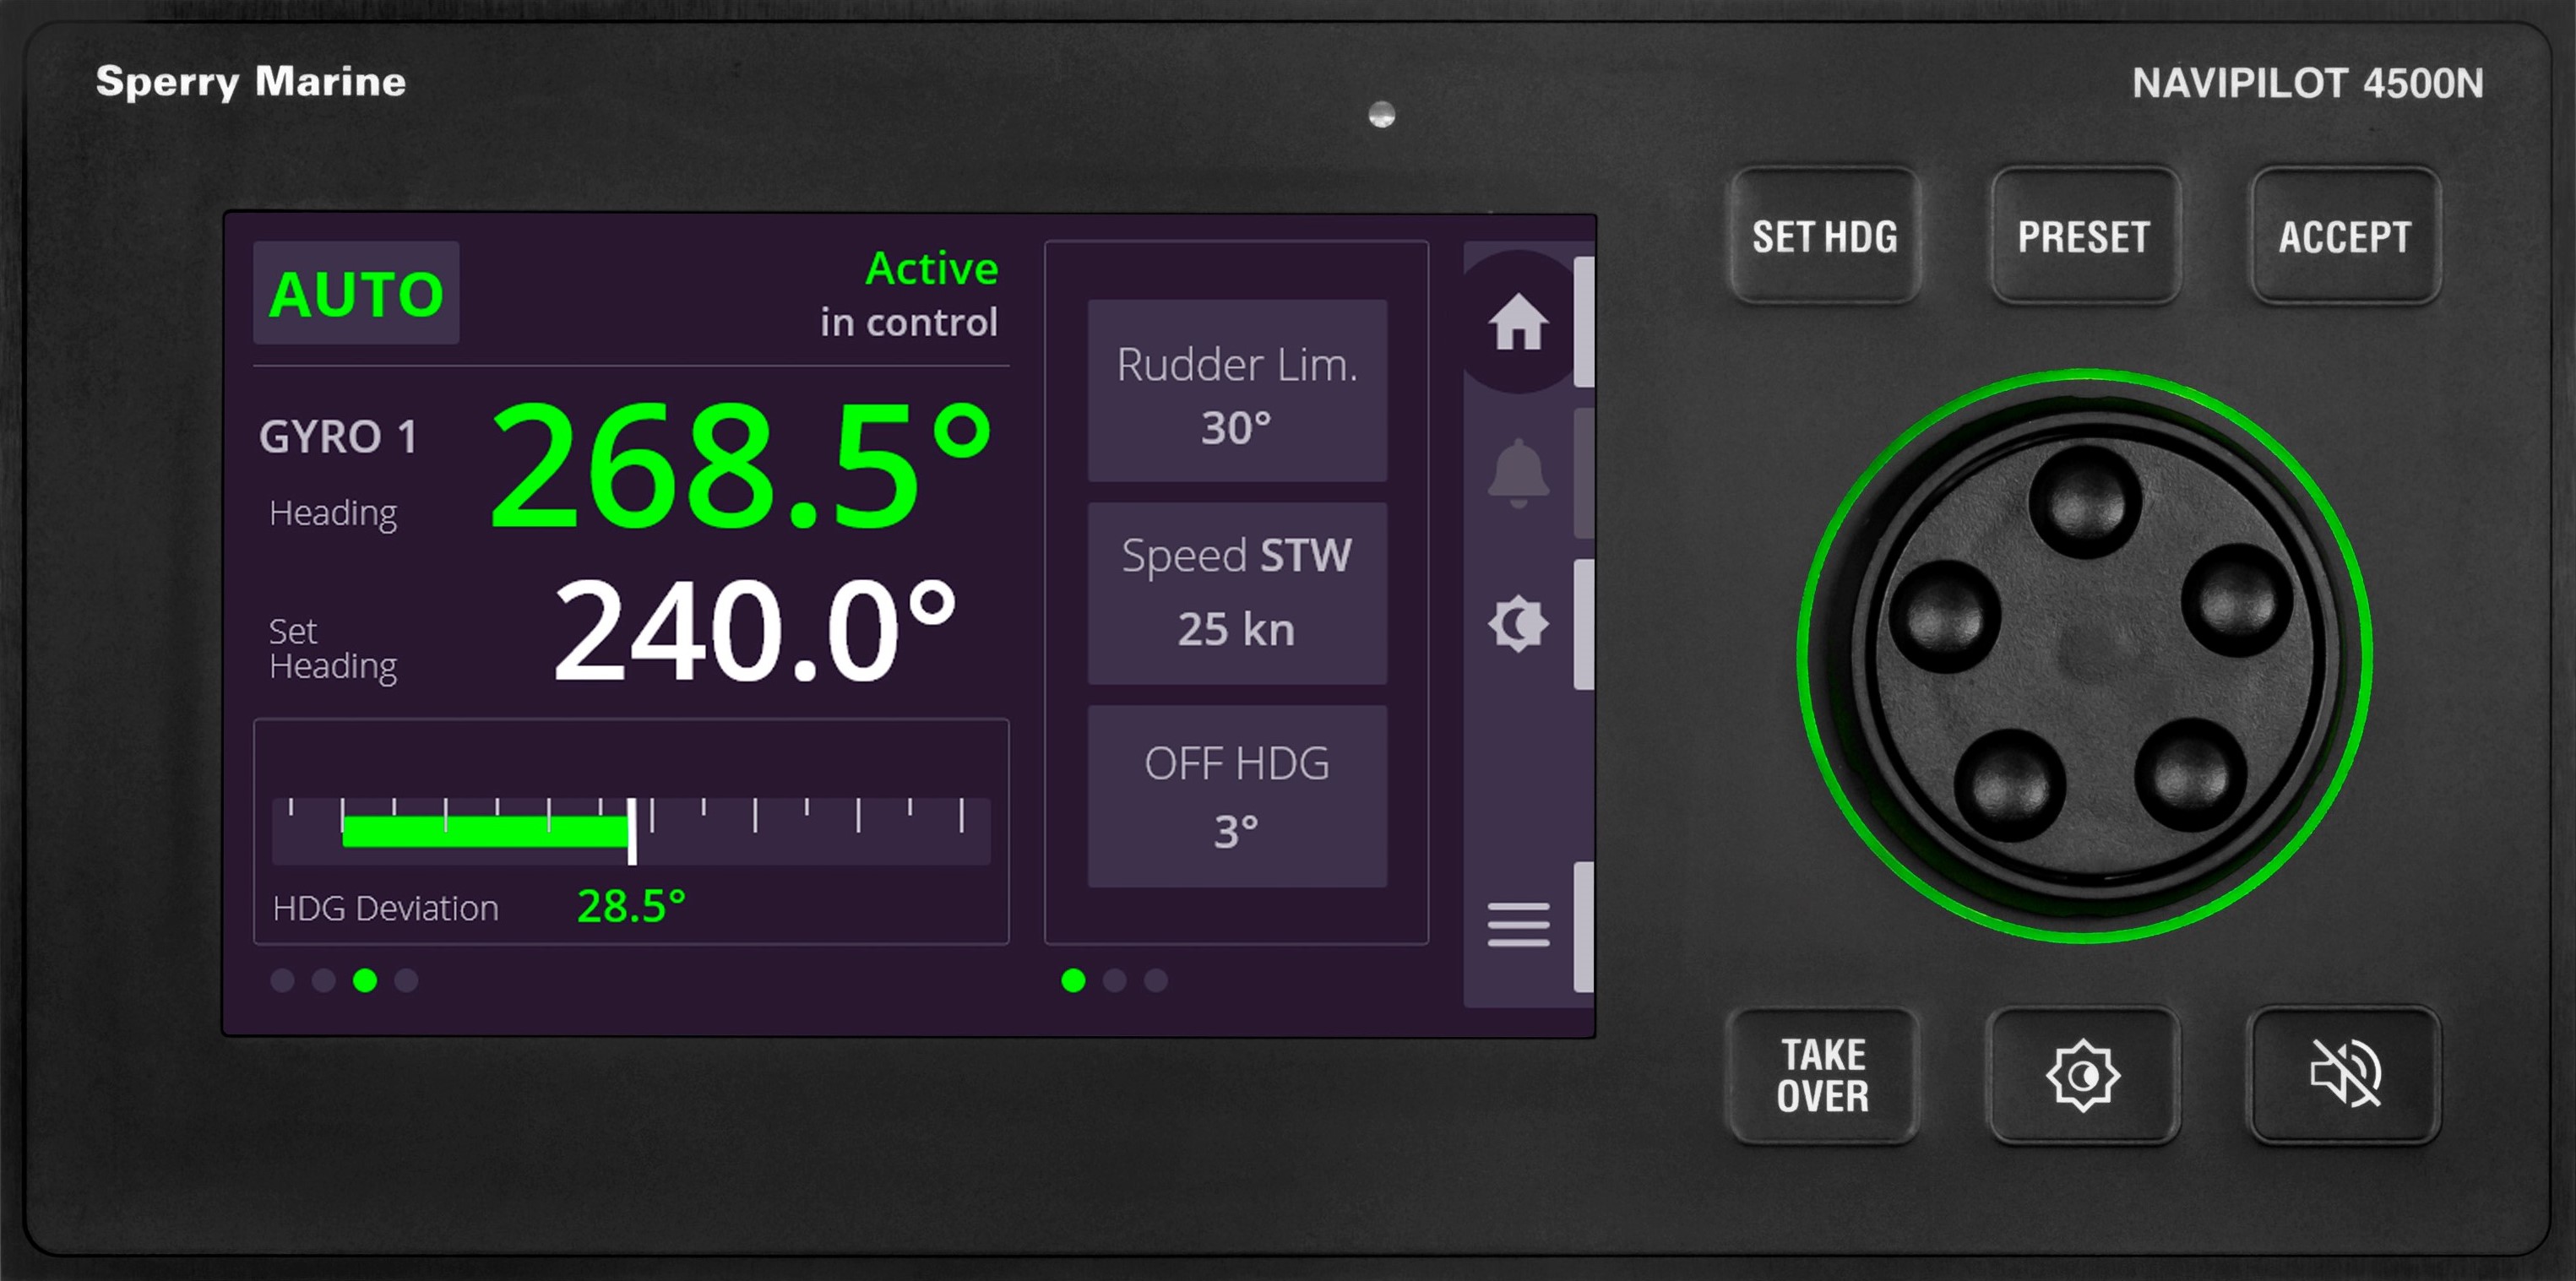Click the HDG Deviation bar gauge
This screenshot has height=1281, width=2576.
pos(631,830)
